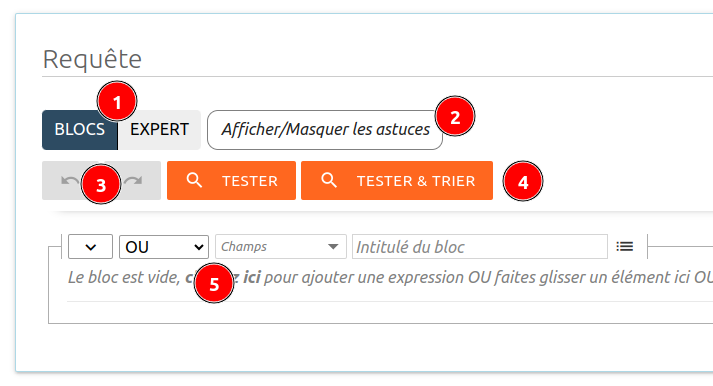713x386 pixels.
Task: Toggle Afficher/Masquer les astuces
Action: coord(325,130)
